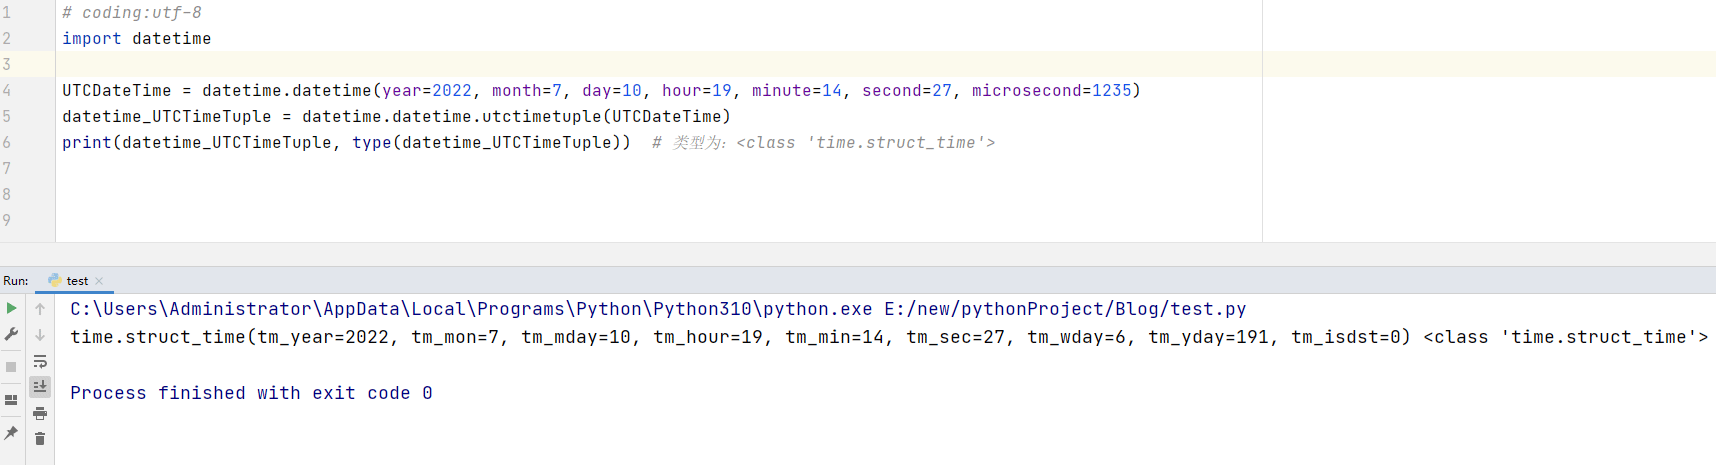The image size is (1716, 465).
Task: Restore the layout using the panels icon
Action: point(11,400)
